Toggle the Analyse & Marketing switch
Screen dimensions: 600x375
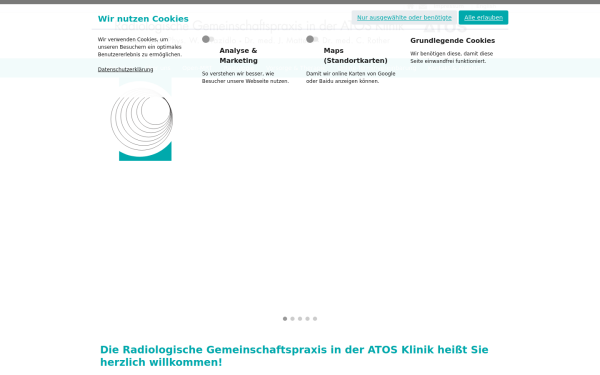click(208, 39)
